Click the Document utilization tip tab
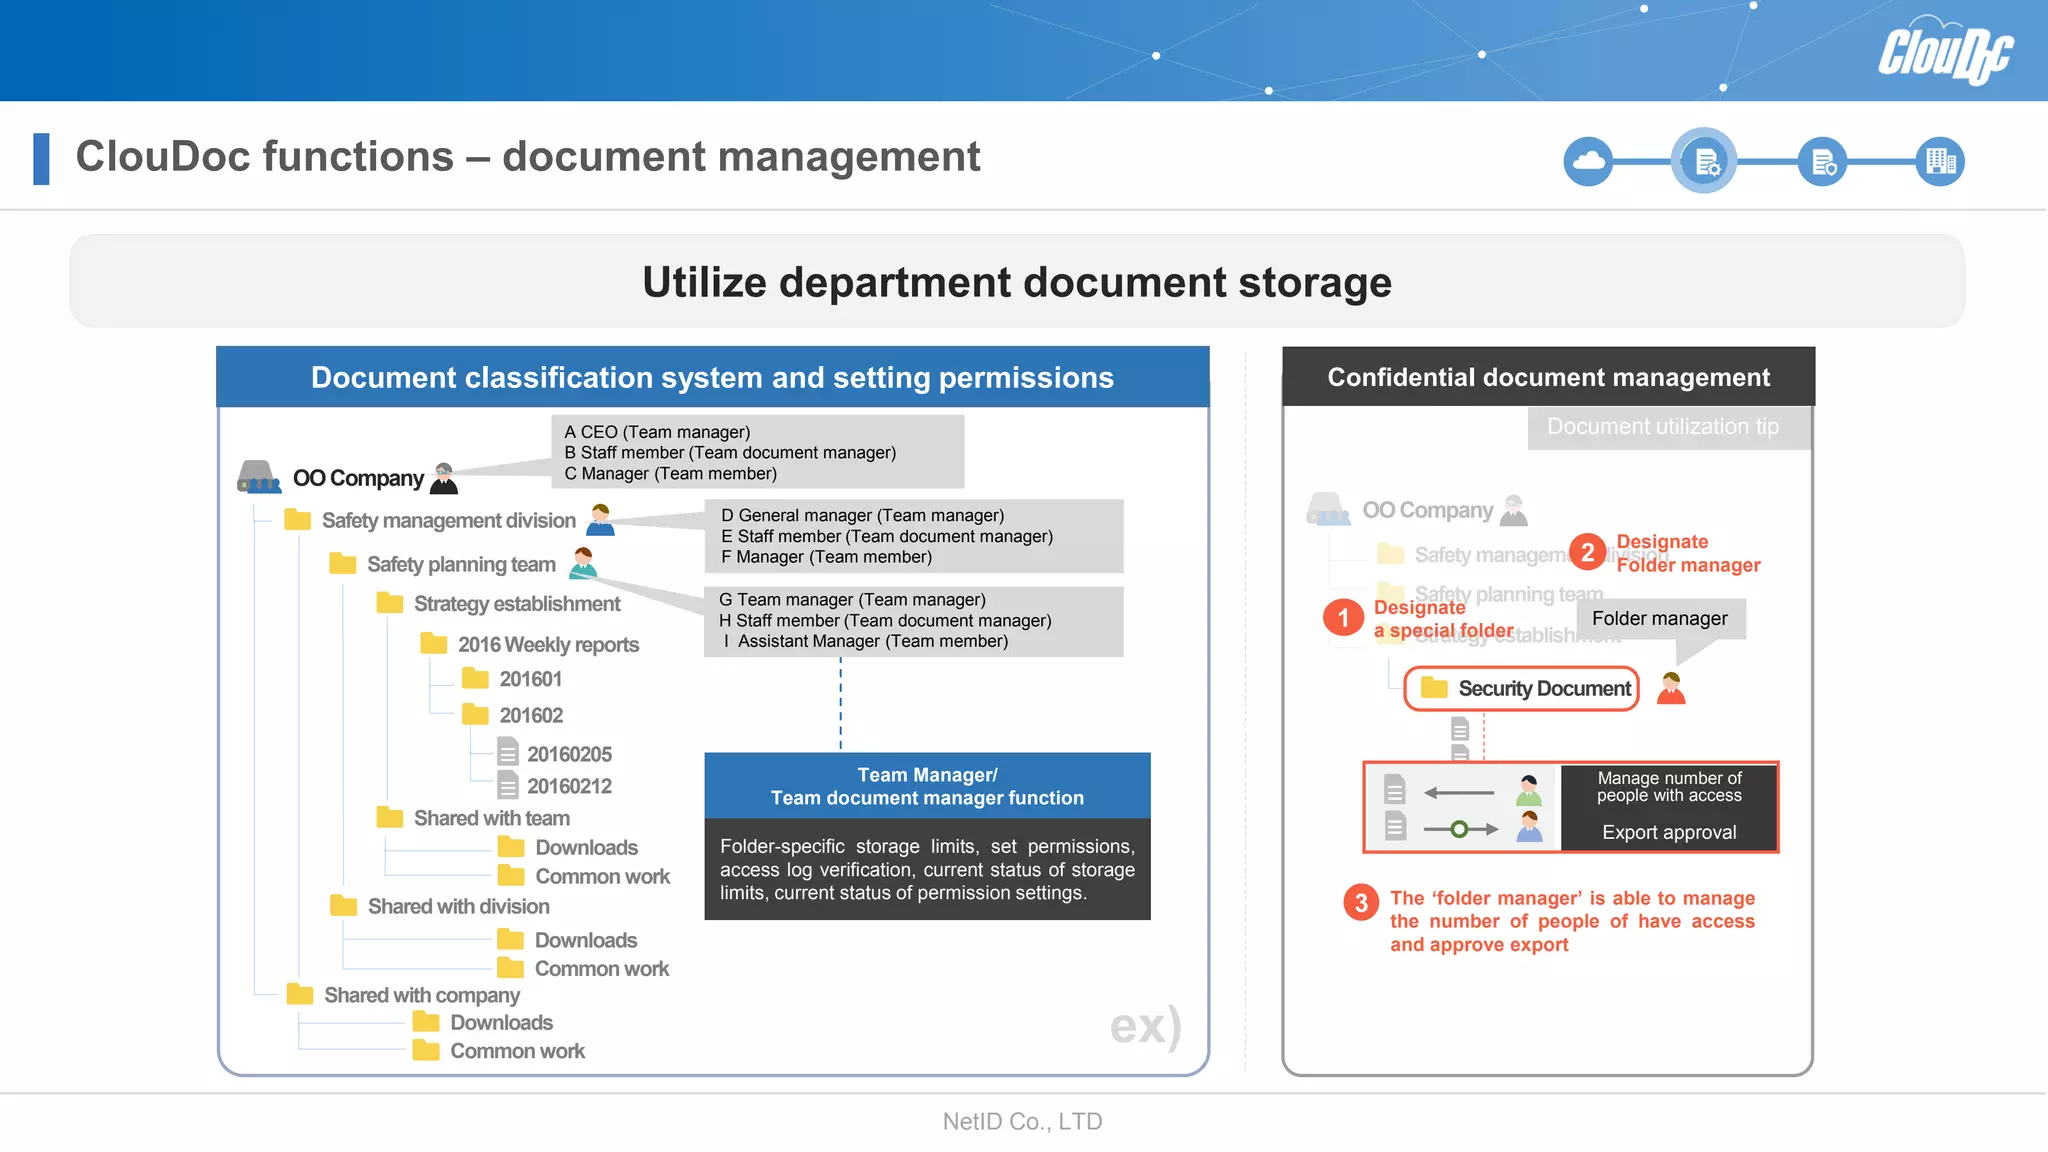This screenshot has height=1152, width=2048. point(1669,427)
